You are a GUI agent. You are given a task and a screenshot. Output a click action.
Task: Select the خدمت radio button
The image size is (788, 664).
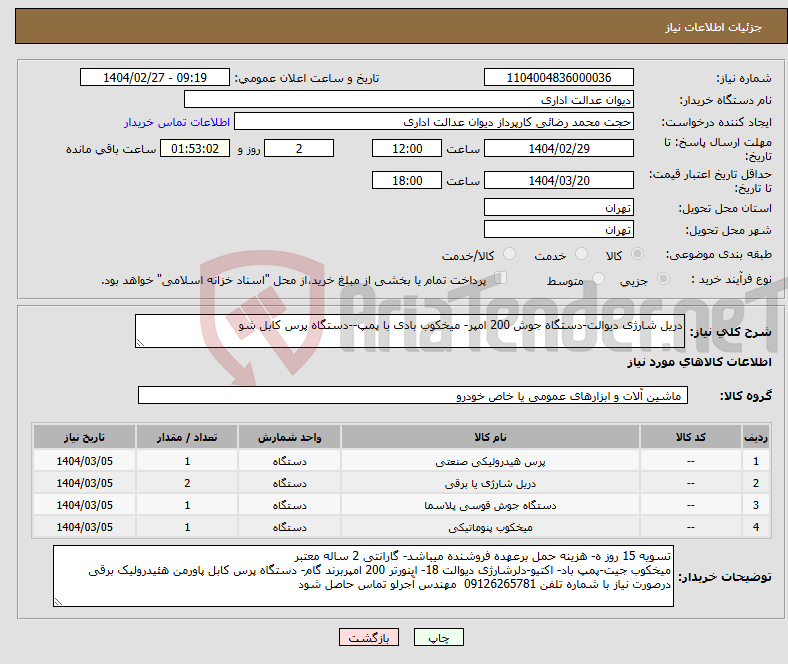point(581,254)
